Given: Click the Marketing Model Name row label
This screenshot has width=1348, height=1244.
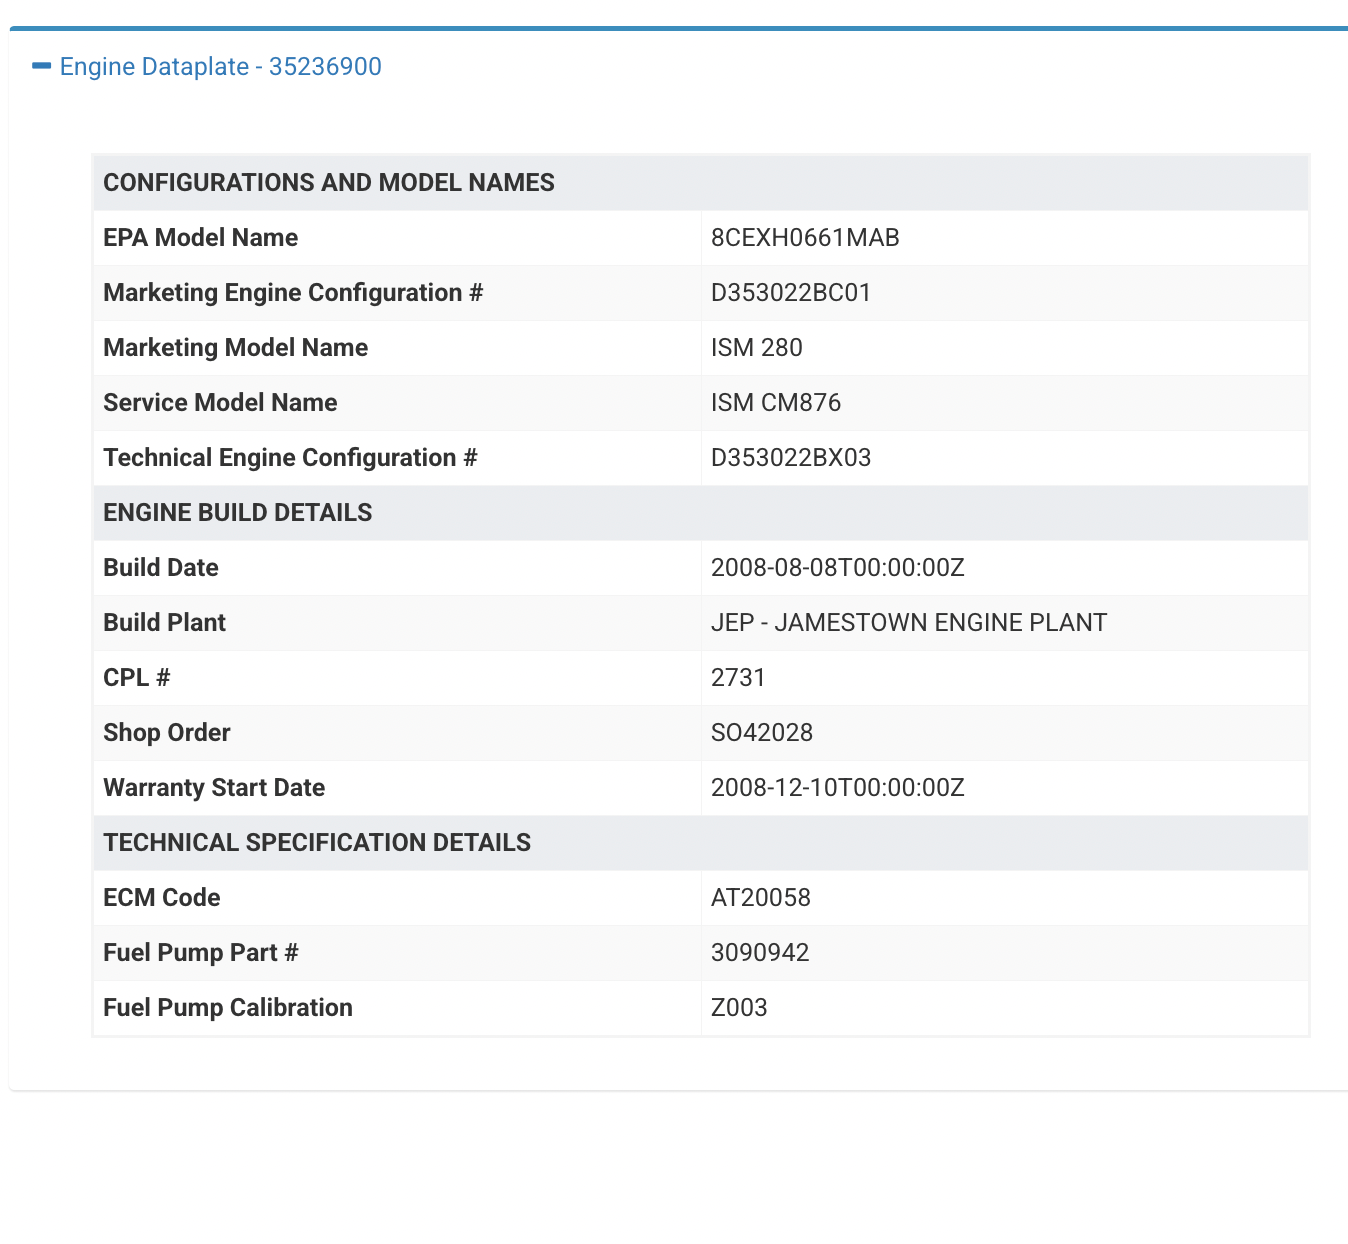Looking at the screenshot, I should pyautogui.click(x=236, y=348).
